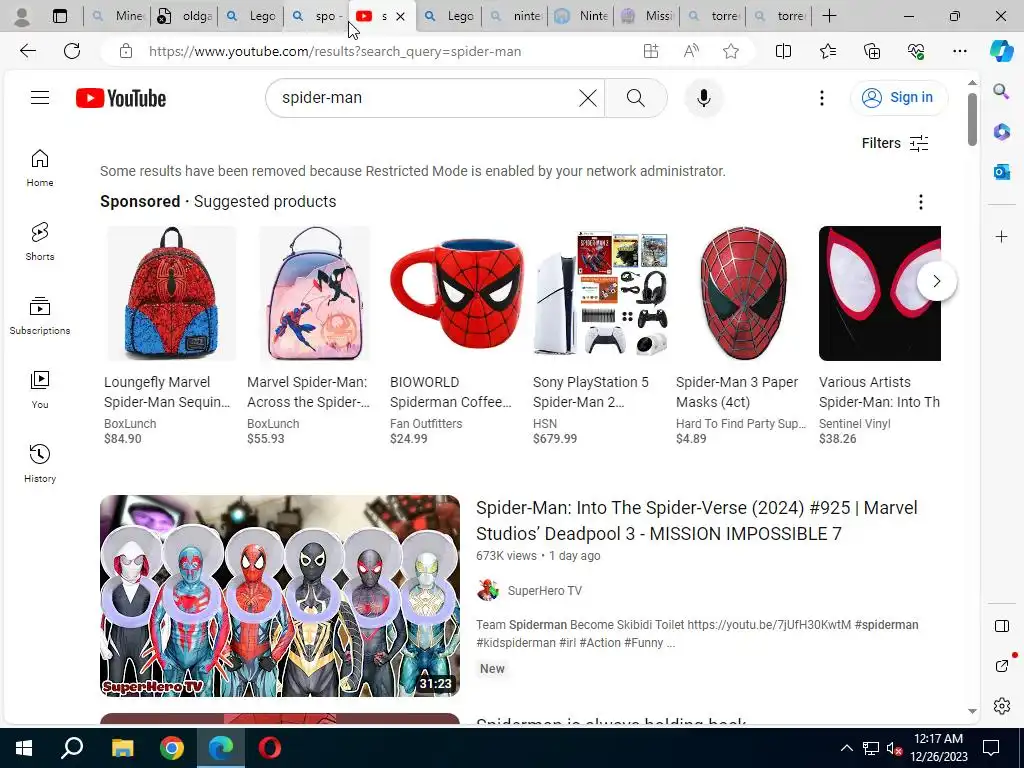Open the Edge profile icon
Image resolution: width=1024 pixels, height=768 pixels.
point(22,16)
